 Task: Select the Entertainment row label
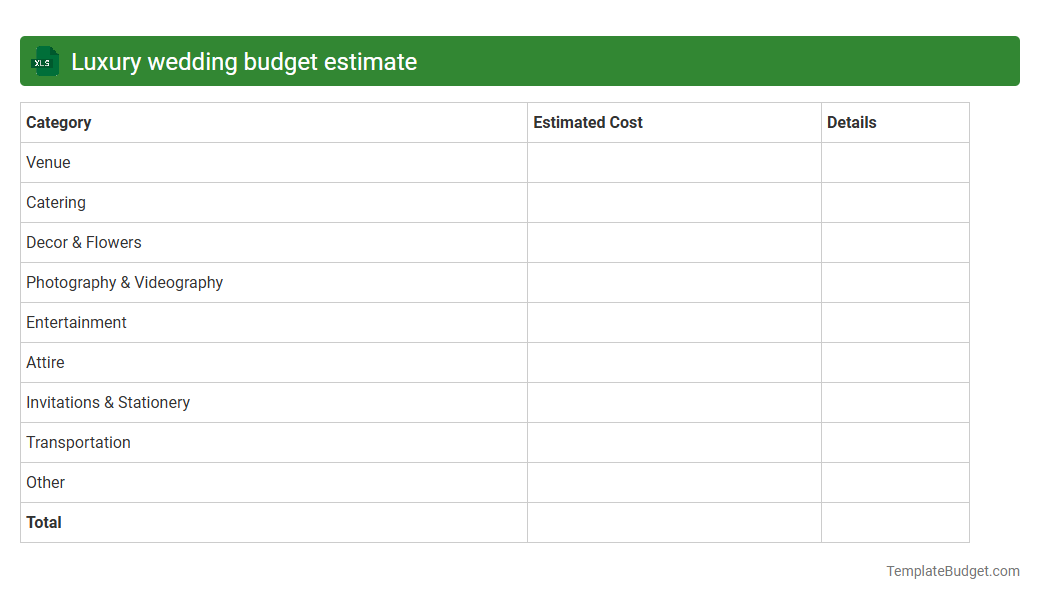(x=76, y=322)
